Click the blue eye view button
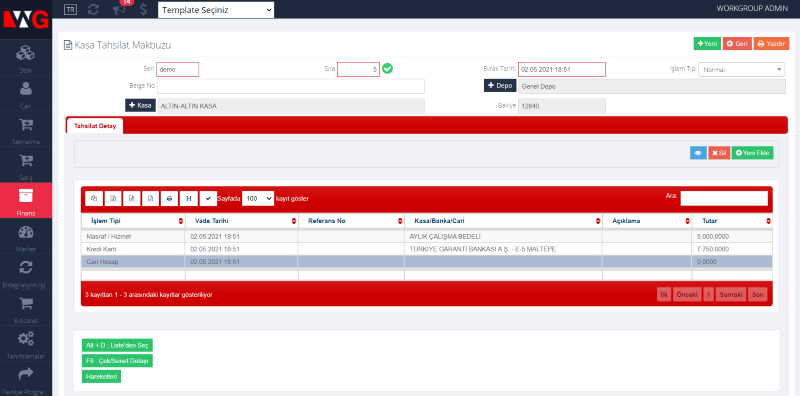Viewport: 800px width, 396px height. tap(698, 153)
